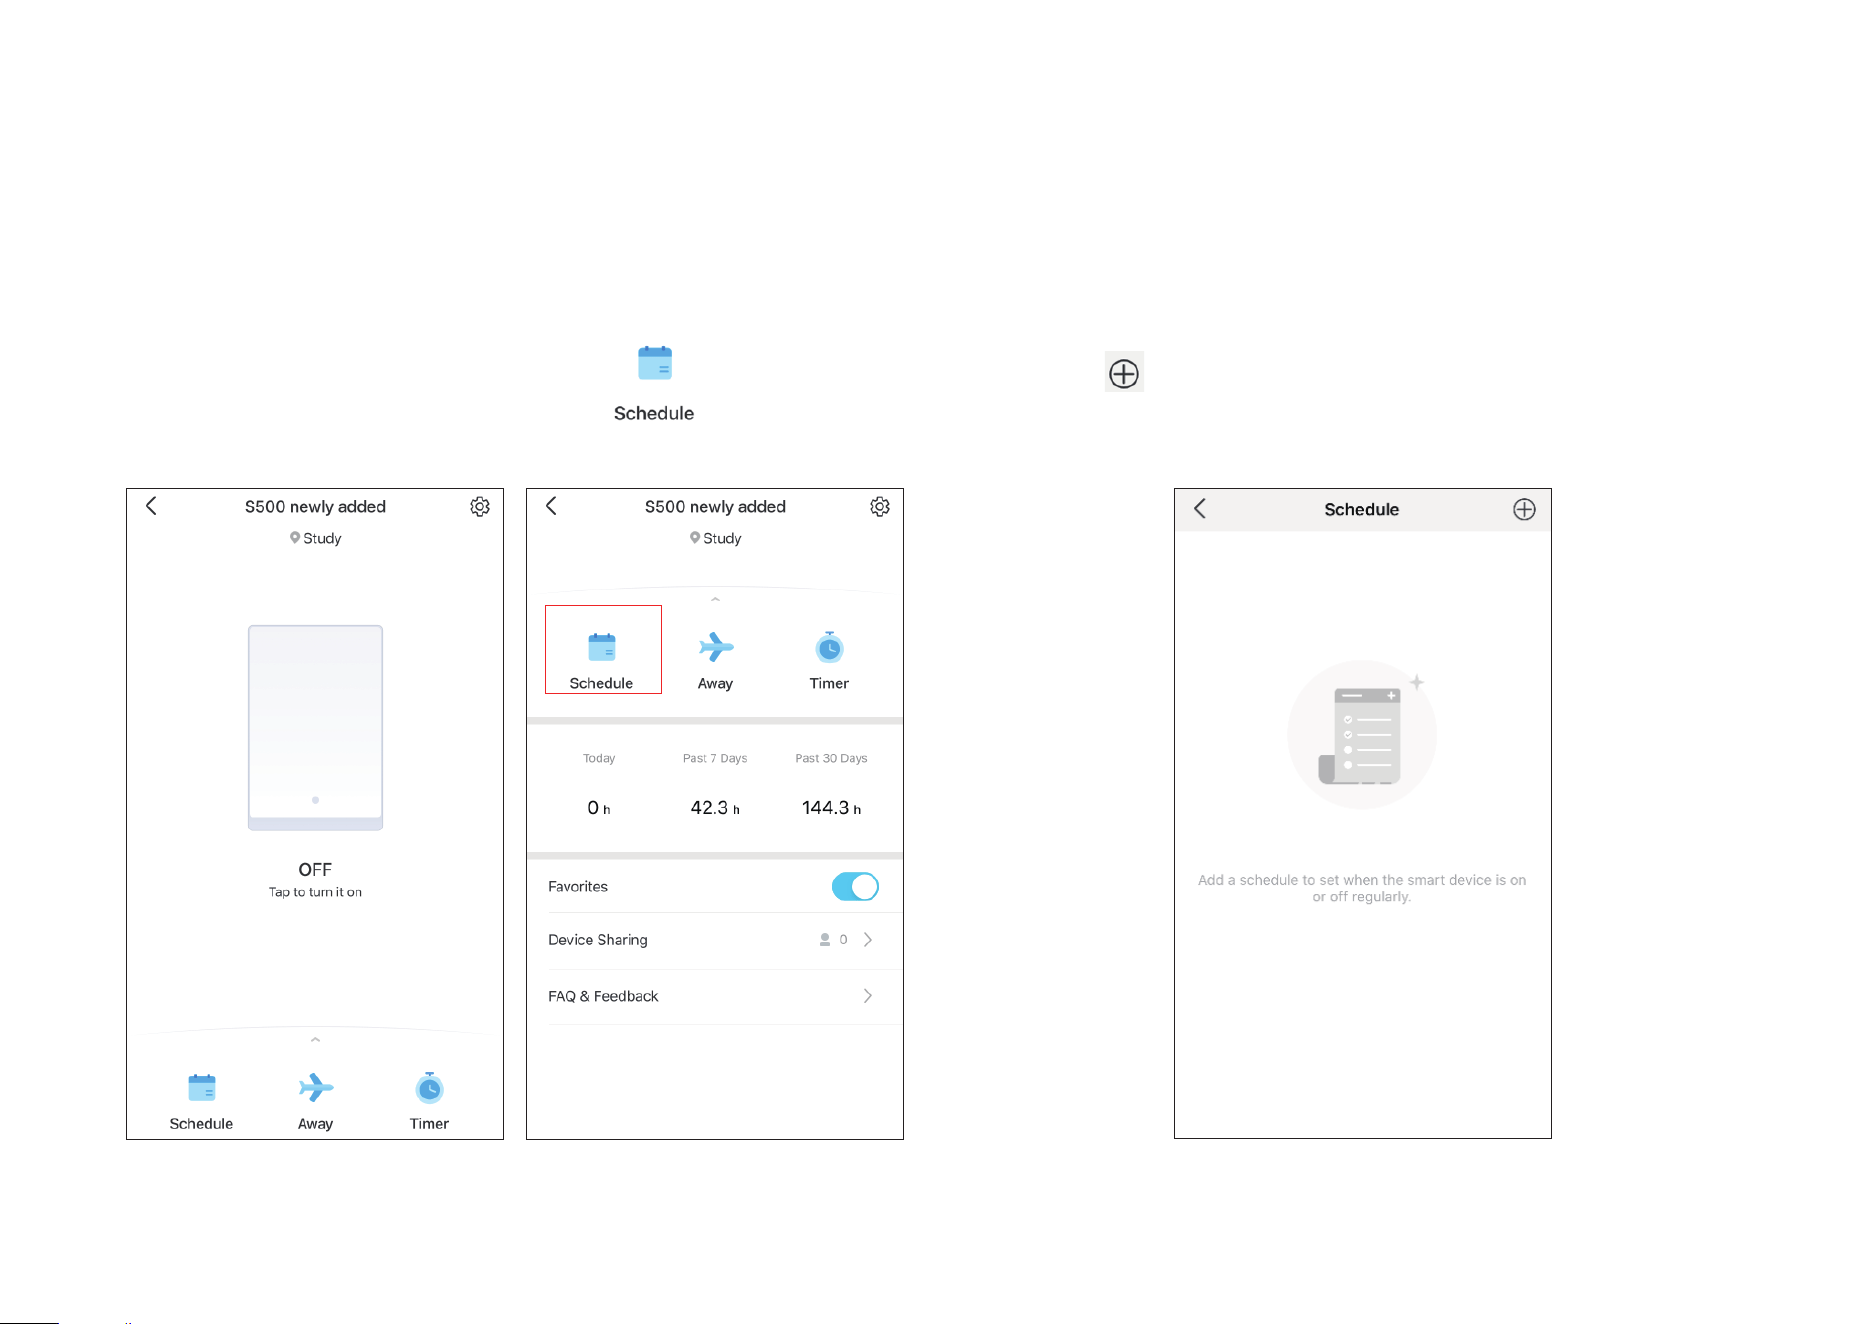Screen dimensions: 1872x1324
Task: Toggle the Favorites switch off
Action: pos(855,887)
